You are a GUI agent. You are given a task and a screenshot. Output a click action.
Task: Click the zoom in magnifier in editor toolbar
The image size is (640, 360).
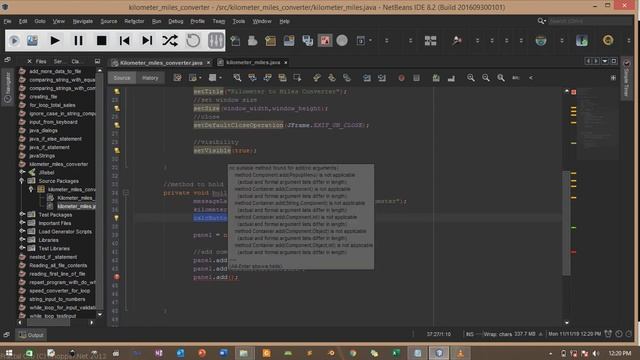(471, 78)
